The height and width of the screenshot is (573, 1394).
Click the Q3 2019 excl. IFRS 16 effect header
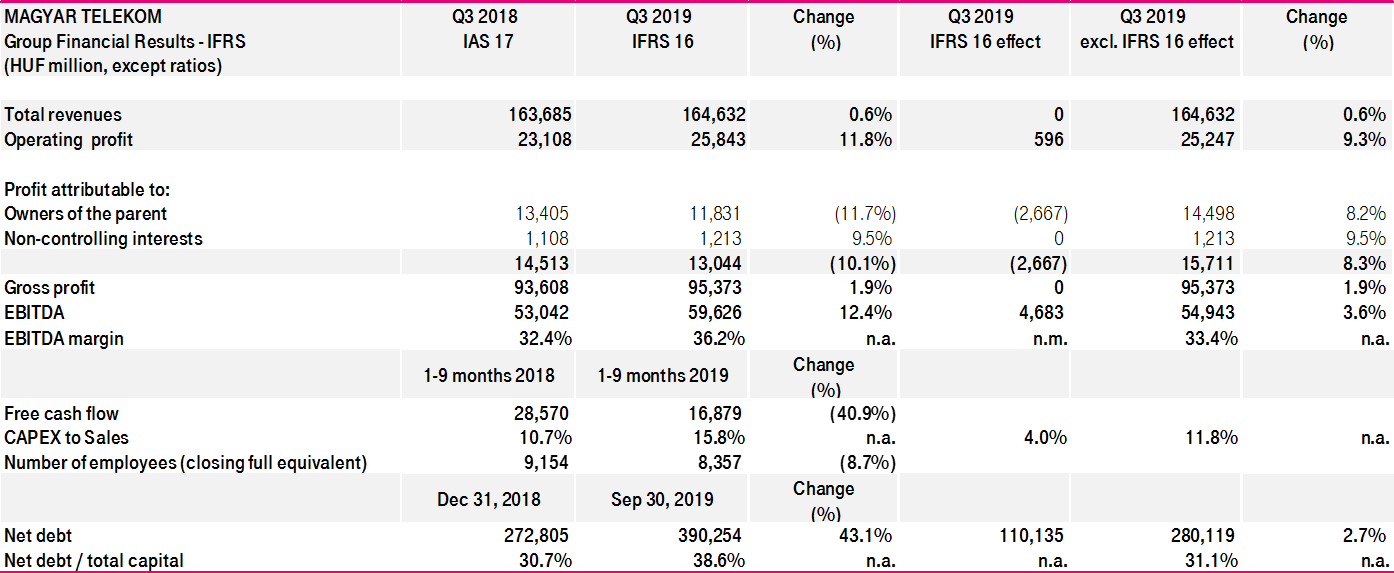(x=1156, y=29)
